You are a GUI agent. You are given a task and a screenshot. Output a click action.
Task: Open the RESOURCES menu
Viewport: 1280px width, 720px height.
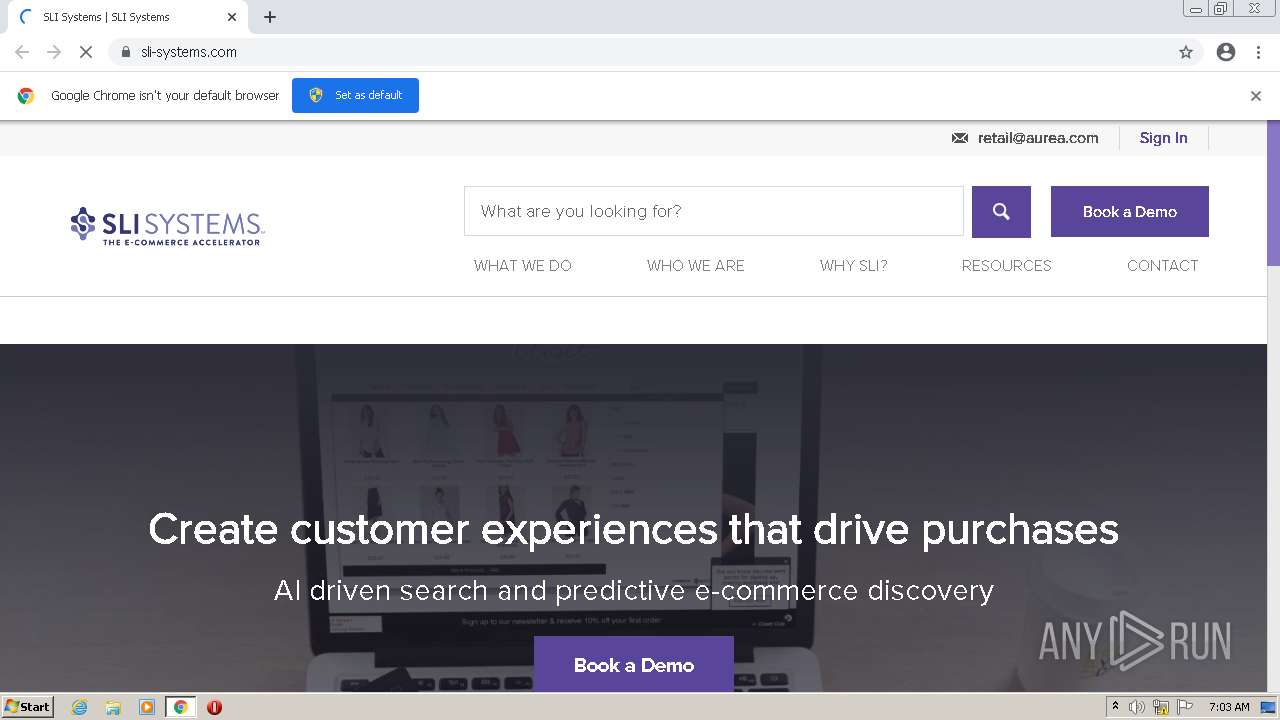click(1007, 265)
